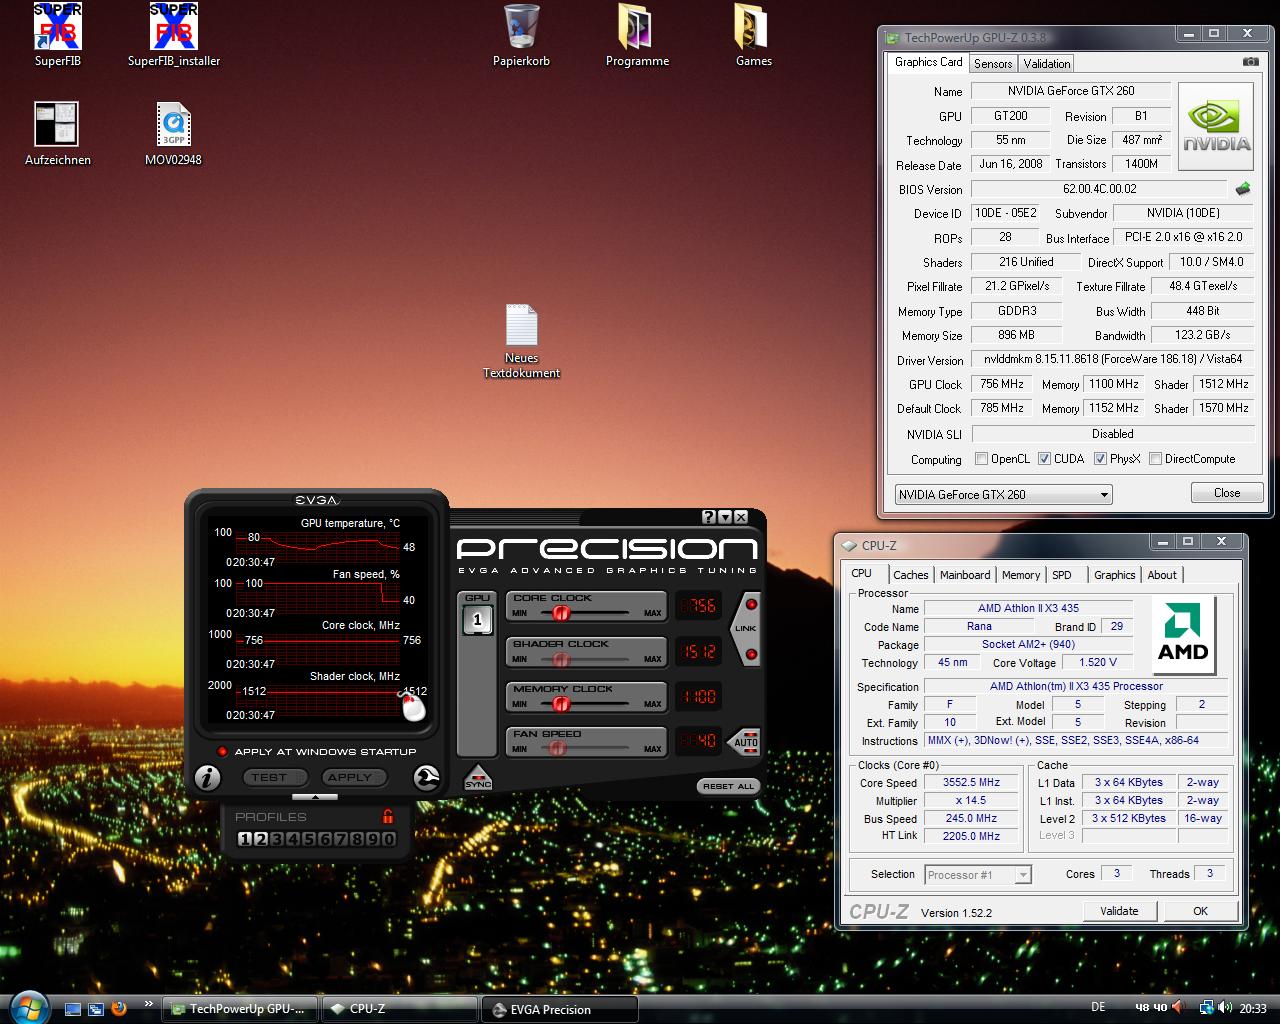1280x1024 pixels.
Task: Click the GPU-Z camera screenshot icon
Action: point(1250,62)
